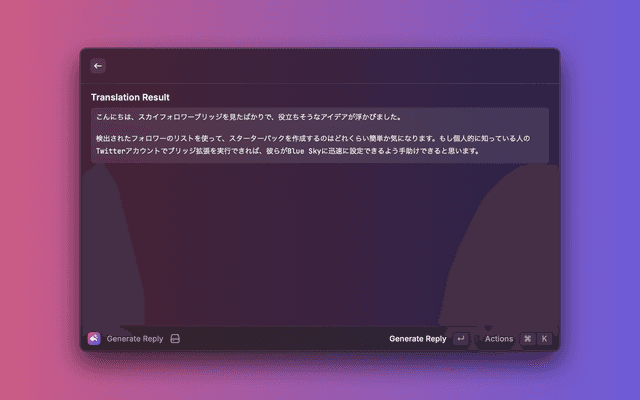
Task: Click the empty area below translation box
Action: pyautogui.click(x=320, y=240)
